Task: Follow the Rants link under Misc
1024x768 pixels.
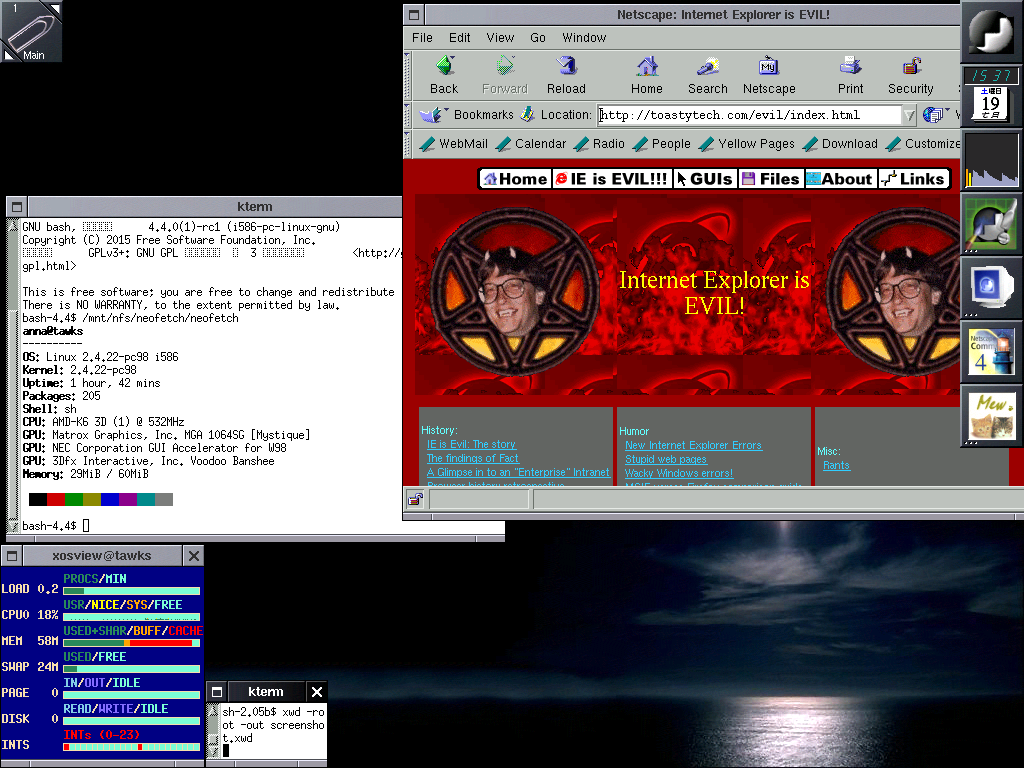Action: [x=836, y=466]
